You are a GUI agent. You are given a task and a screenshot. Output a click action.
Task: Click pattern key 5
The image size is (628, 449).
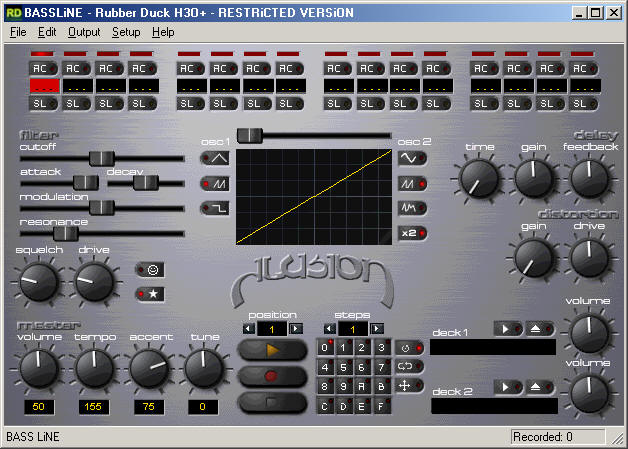coord(343,367)
